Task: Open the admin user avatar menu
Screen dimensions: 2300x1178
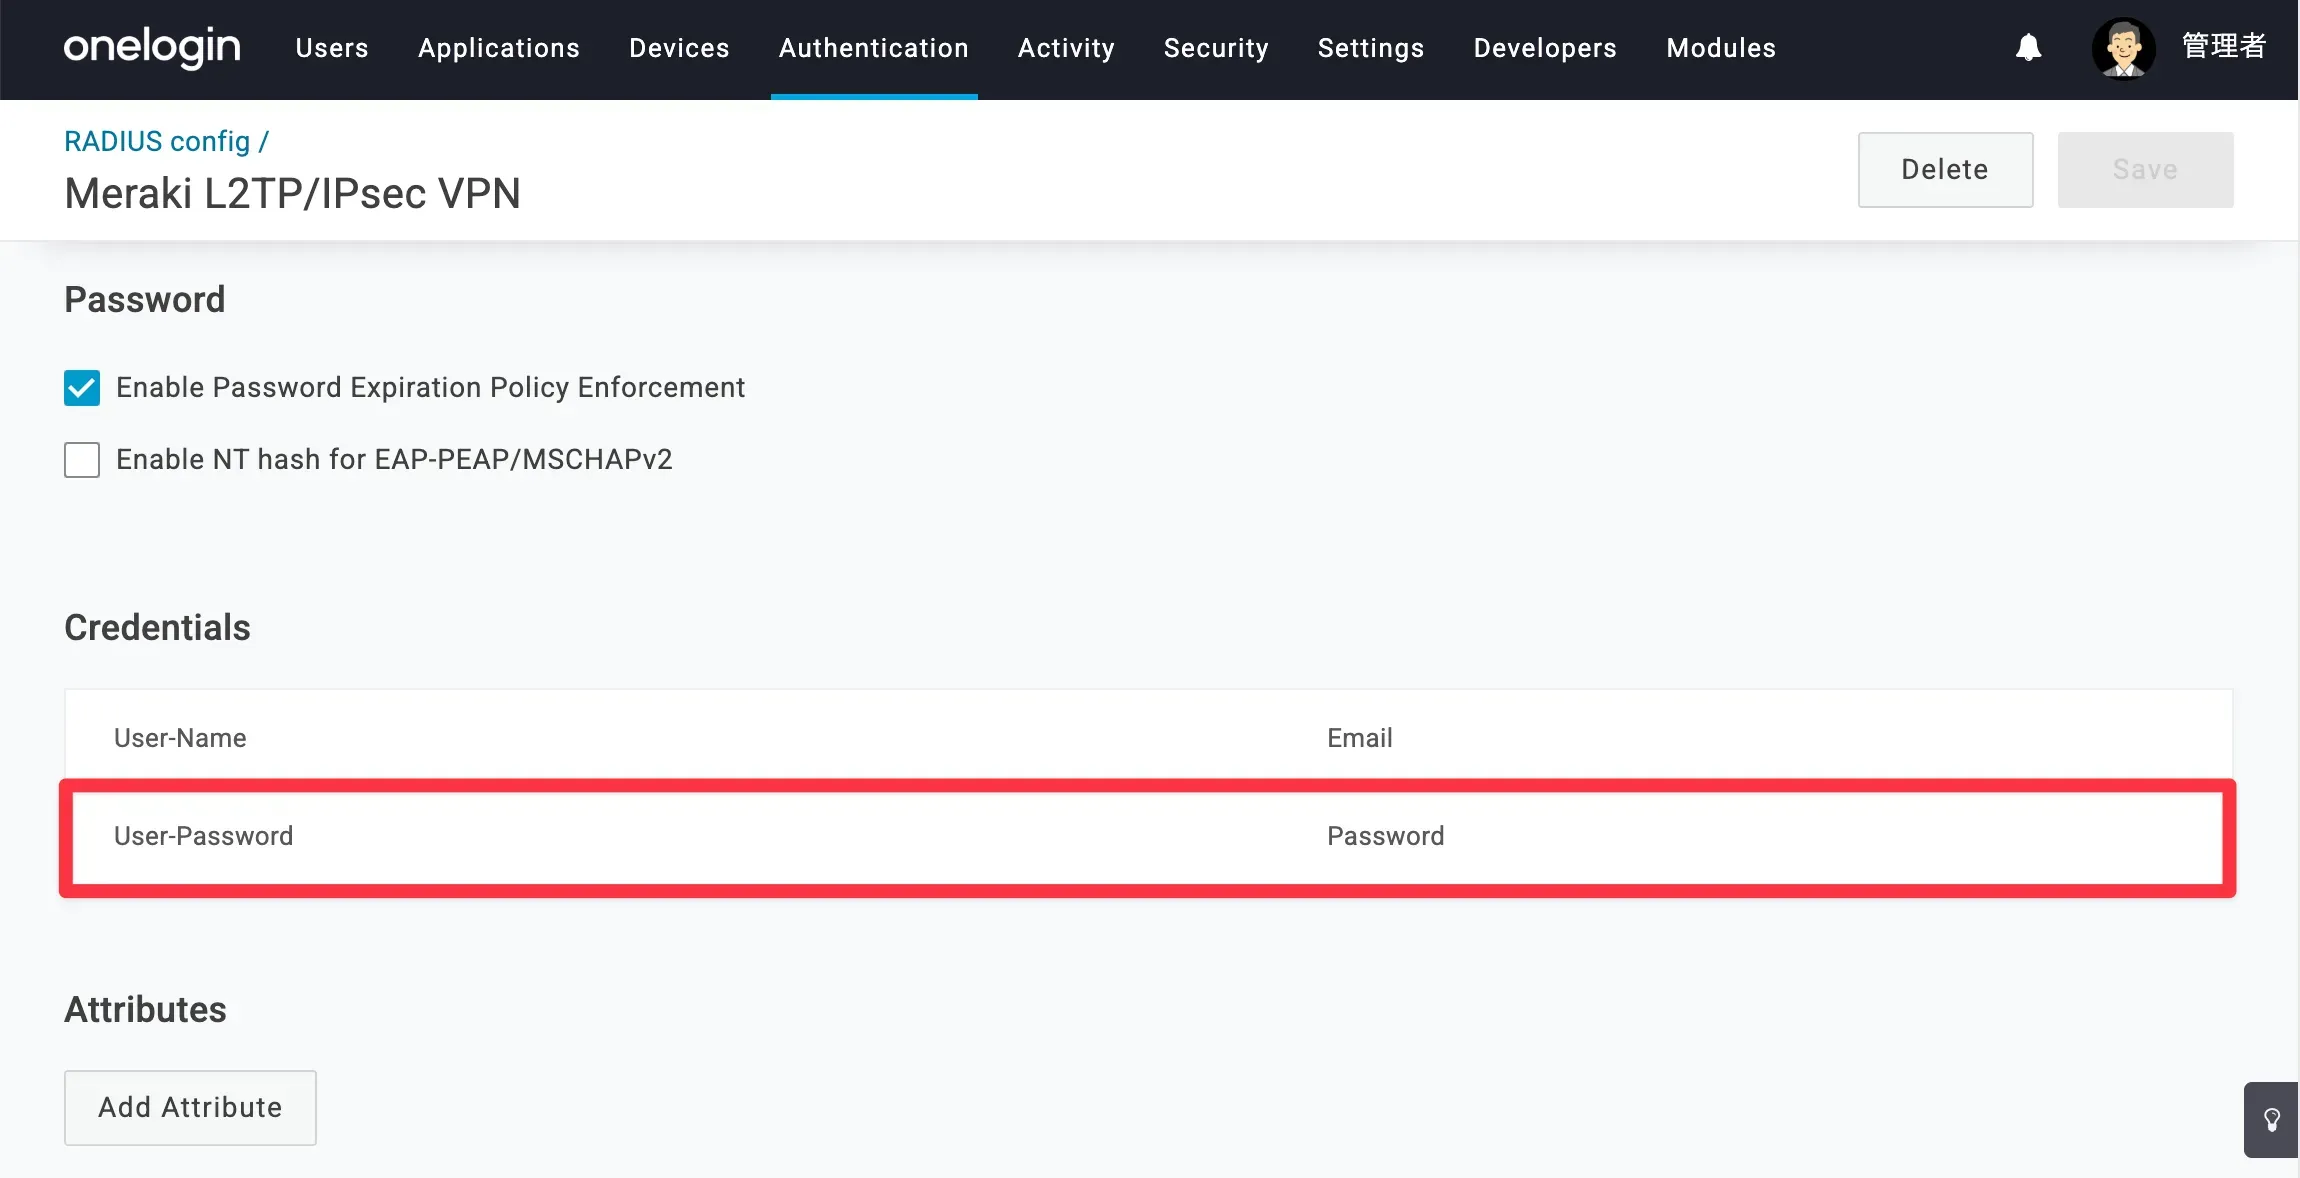Action: pos(2123,47)
